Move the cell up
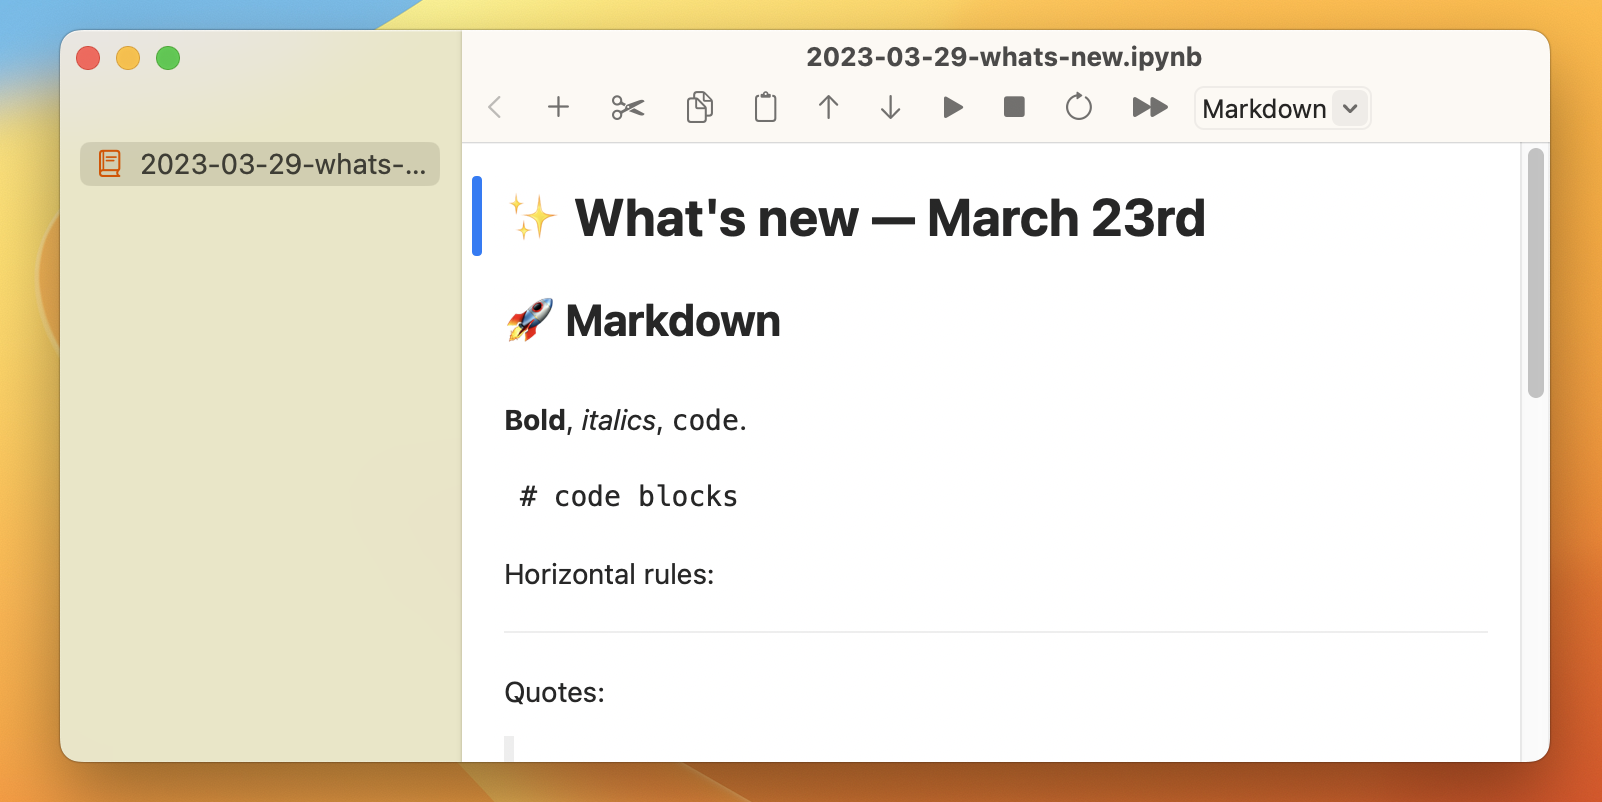This screenshot has height=802, width=1602. (828, 107)
